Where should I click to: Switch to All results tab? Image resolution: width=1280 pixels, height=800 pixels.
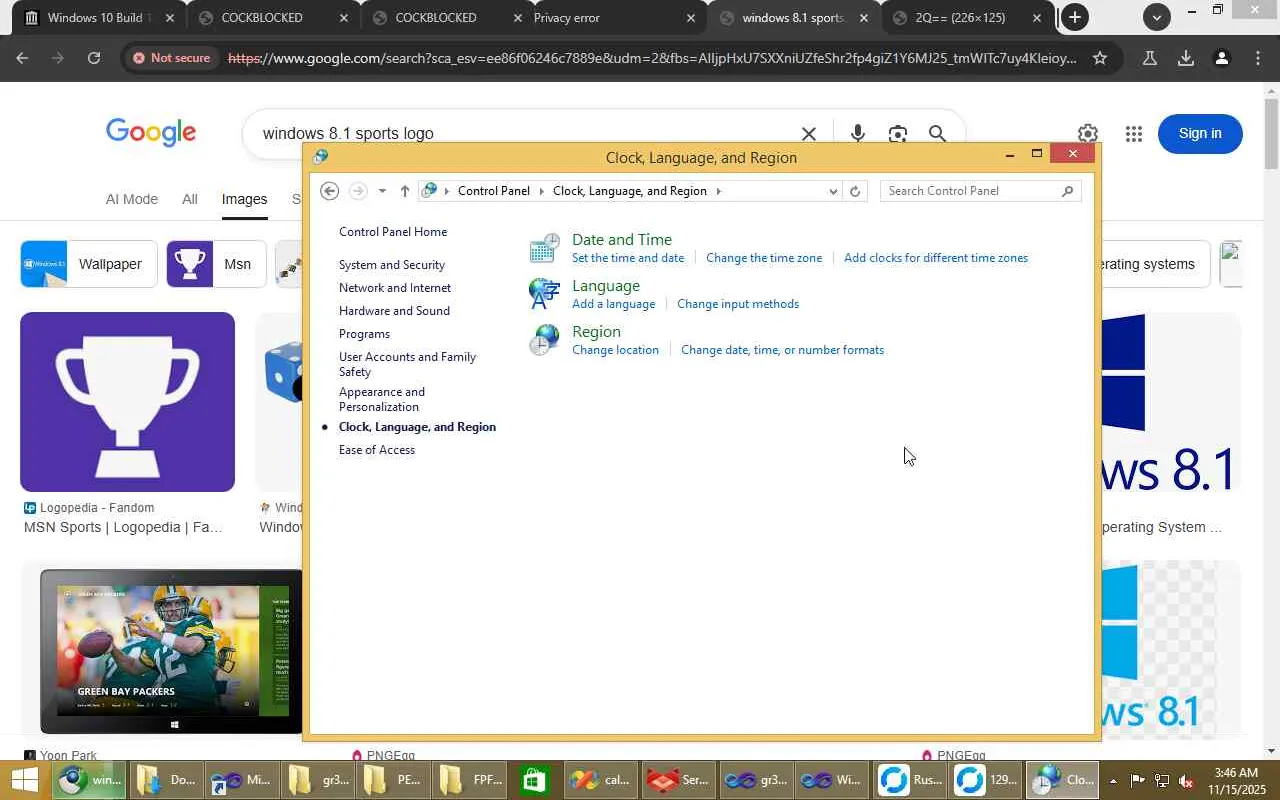(190, 199)
